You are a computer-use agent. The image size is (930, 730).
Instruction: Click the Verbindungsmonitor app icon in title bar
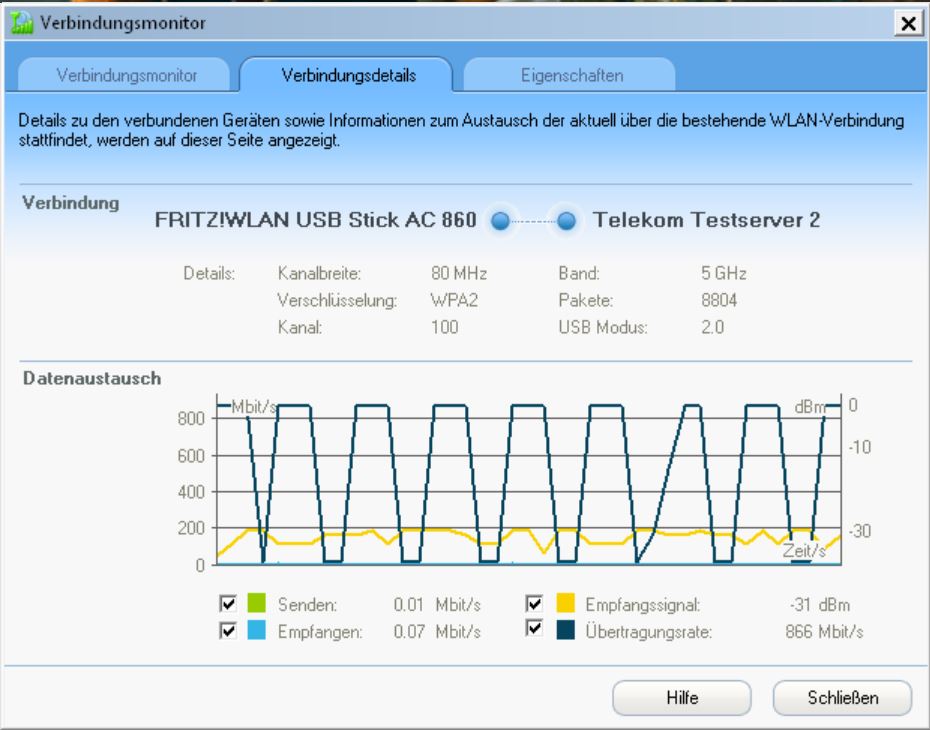coord(21,23)
